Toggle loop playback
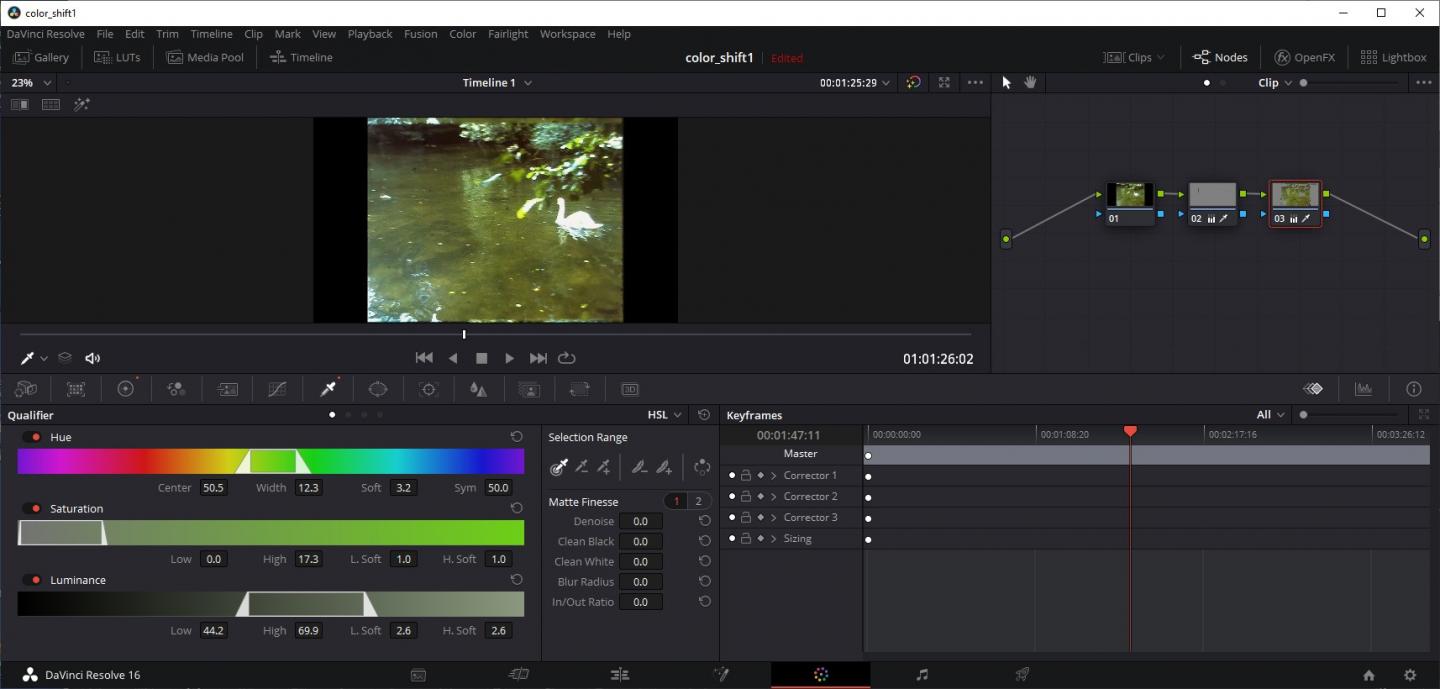This screenshot has width=1440, height=689. tap(567, 358)
